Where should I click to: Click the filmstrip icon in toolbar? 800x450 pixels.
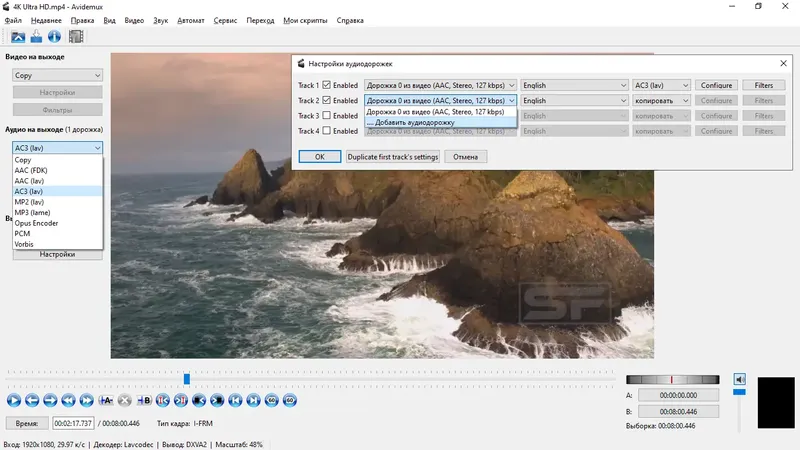[76, 37]
